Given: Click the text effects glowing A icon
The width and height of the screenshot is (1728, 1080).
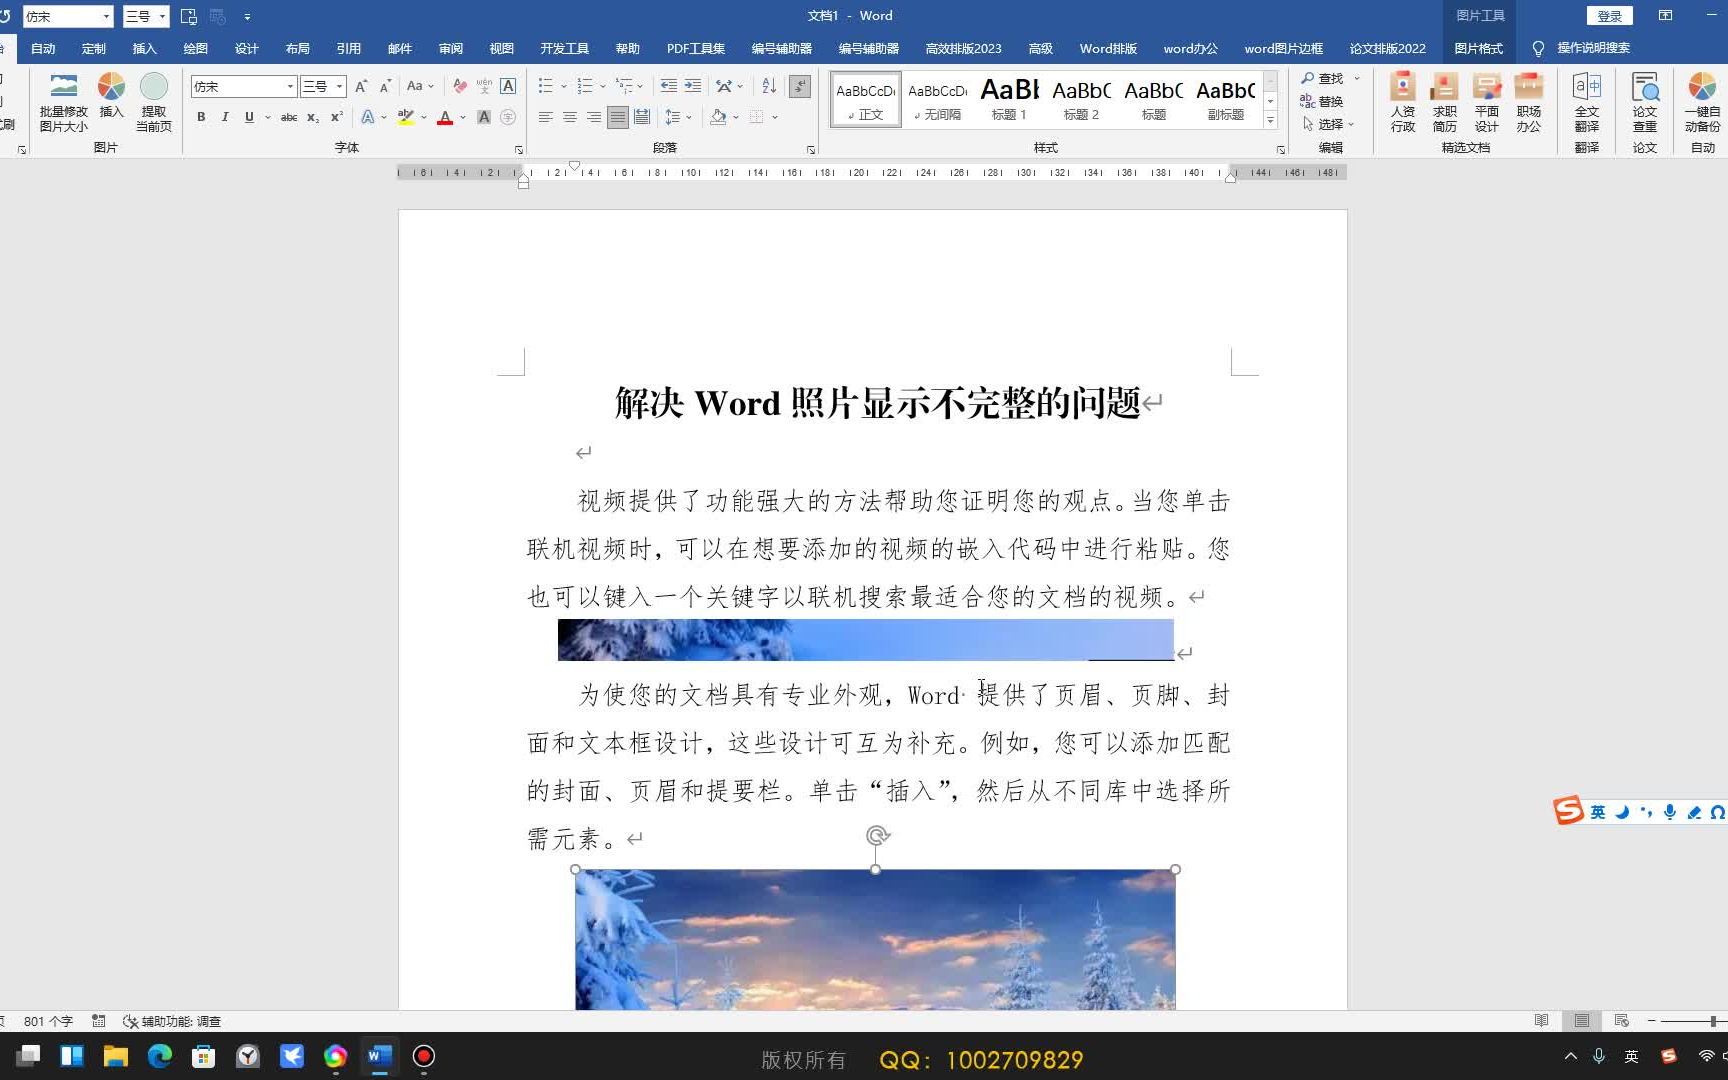Looking at the screenshot, I should pos(368,117).
